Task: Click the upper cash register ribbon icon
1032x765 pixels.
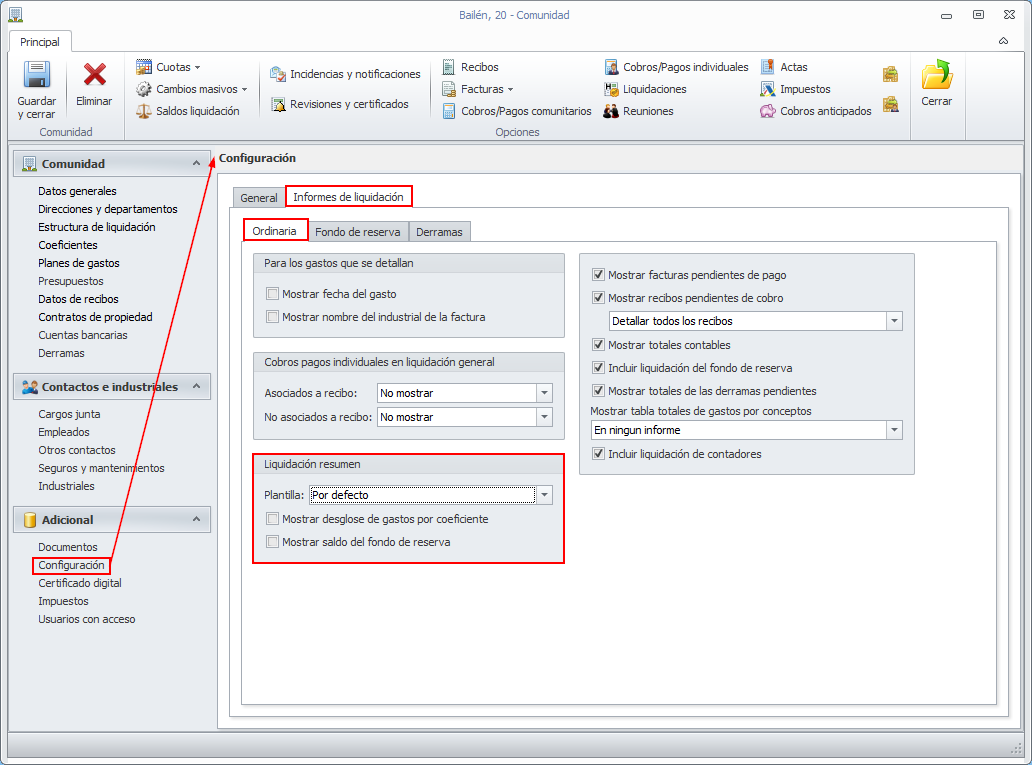Action: (890, 74)
